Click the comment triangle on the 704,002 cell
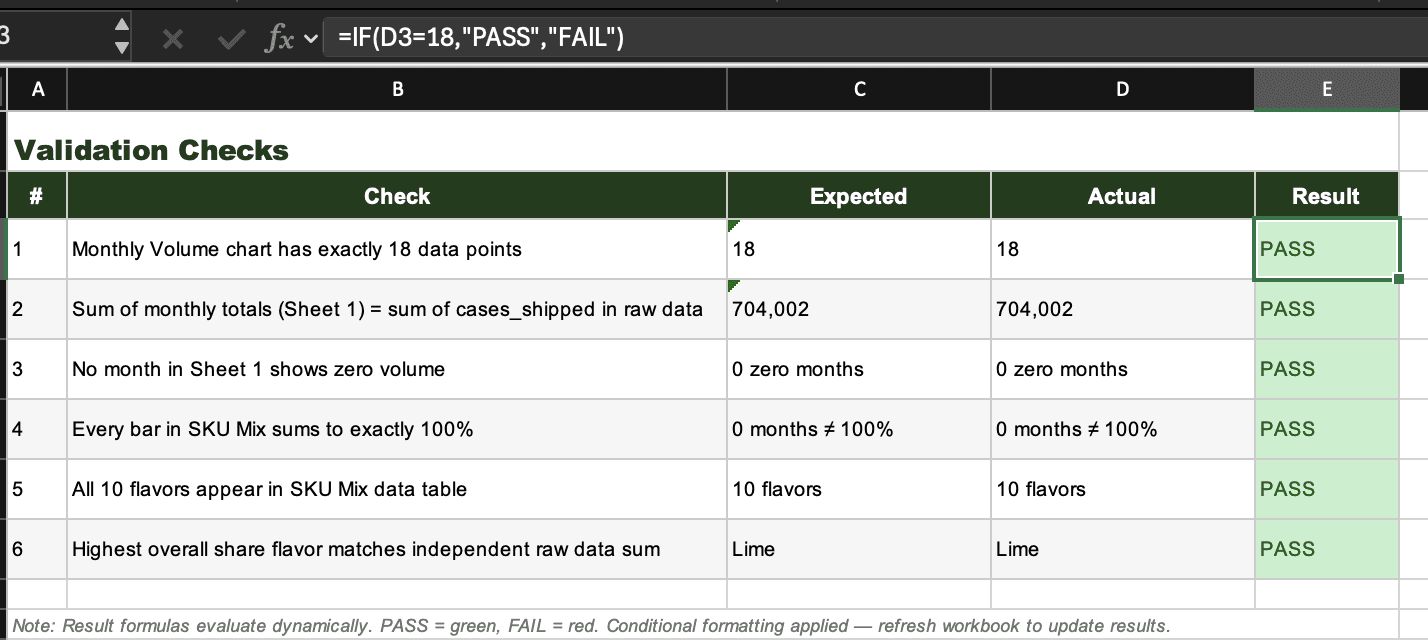1428x640 pixels. point(731,287)
